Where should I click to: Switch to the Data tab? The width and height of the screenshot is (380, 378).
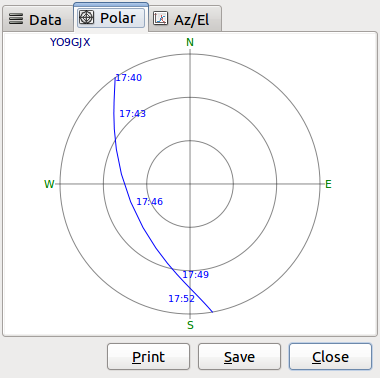37,19
